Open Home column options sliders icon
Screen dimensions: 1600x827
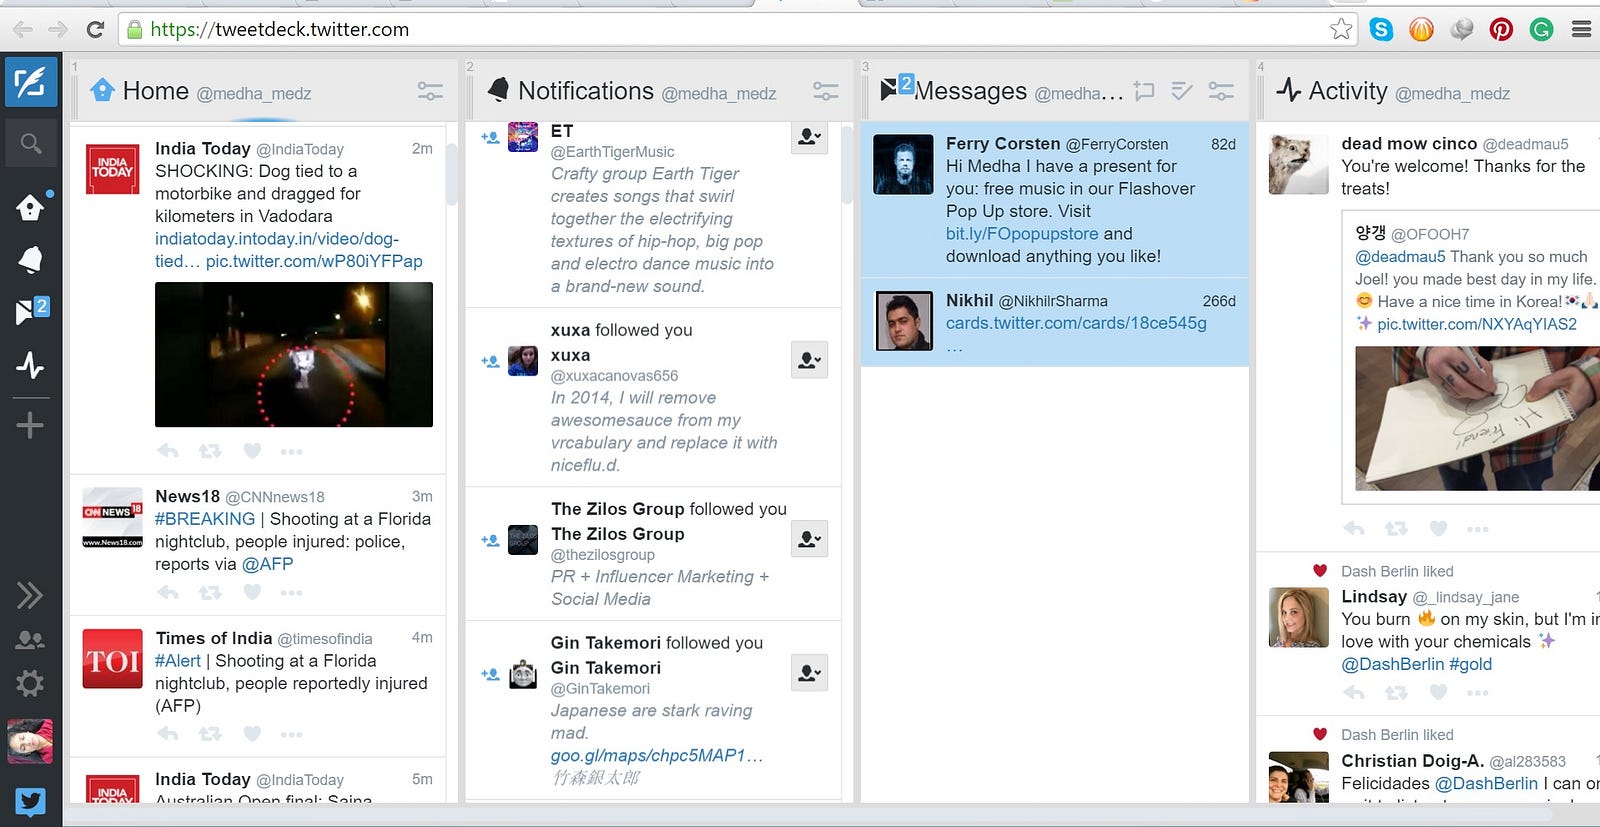430,92
